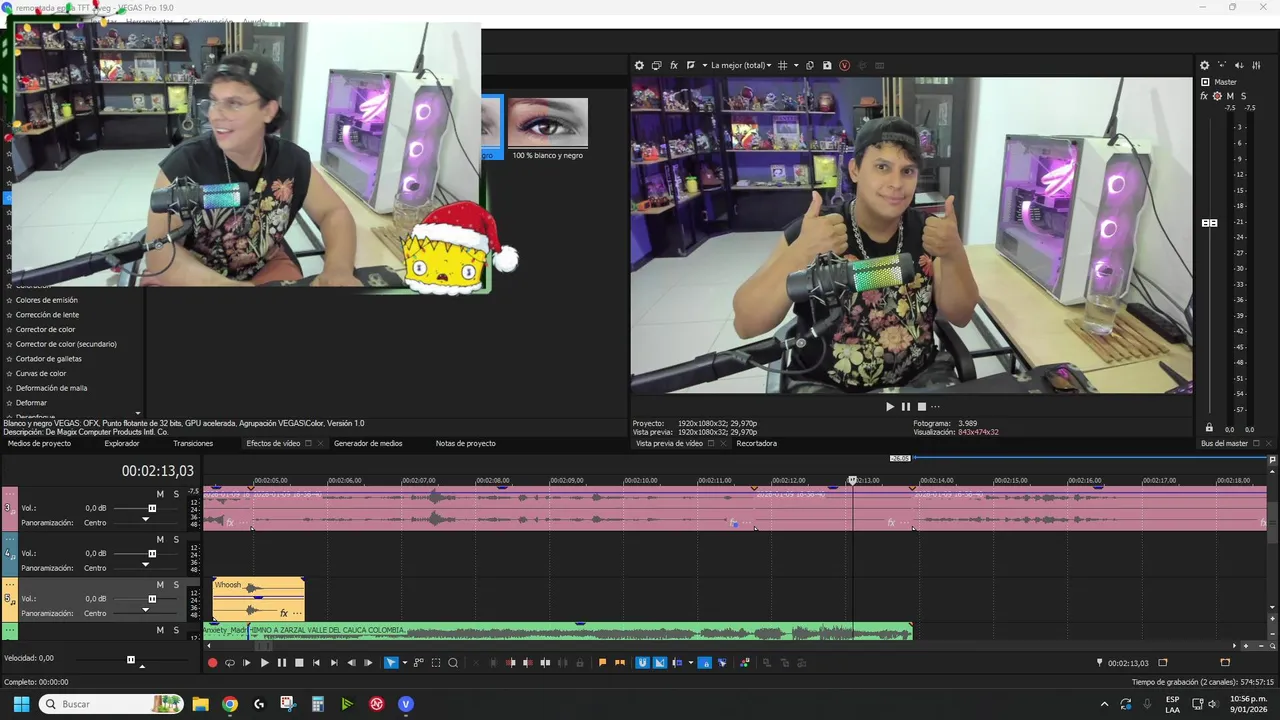Click Master bus Downmix Output speaker icon
The image size is (1280, 720).
click(x=1223, y=65)
